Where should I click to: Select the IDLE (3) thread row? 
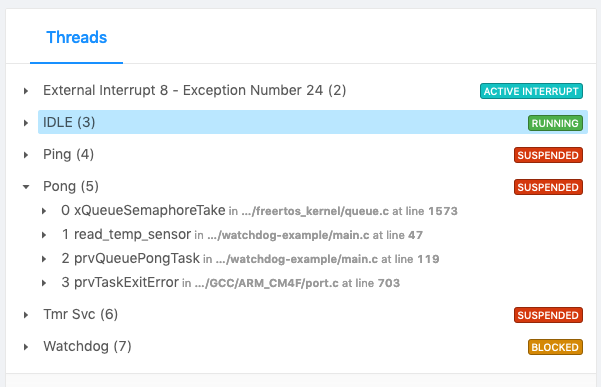(x=313, y=122)
